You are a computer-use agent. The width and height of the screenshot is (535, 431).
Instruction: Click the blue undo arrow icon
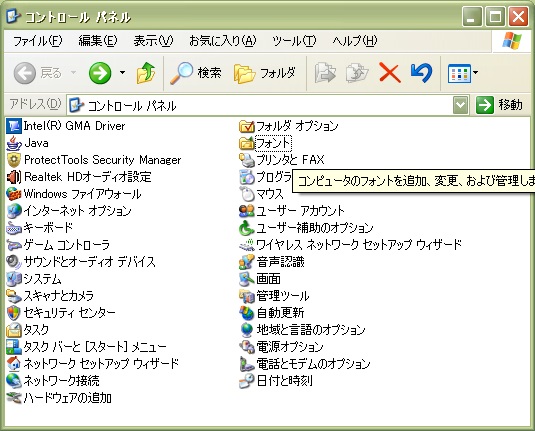point(422,73)
